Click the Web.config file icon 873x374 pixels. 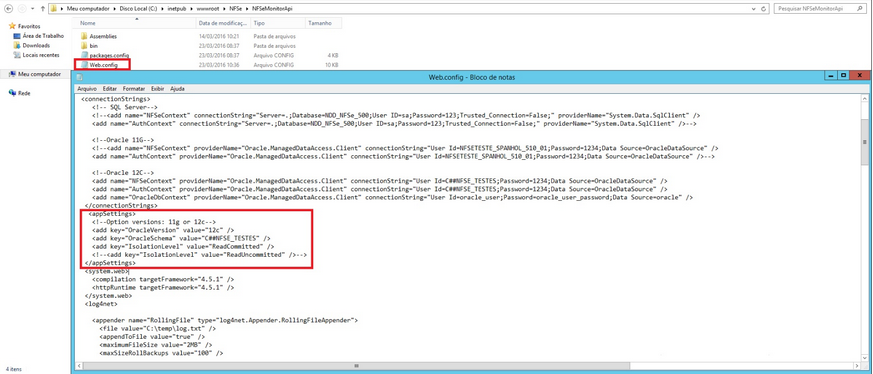point(85,65)
